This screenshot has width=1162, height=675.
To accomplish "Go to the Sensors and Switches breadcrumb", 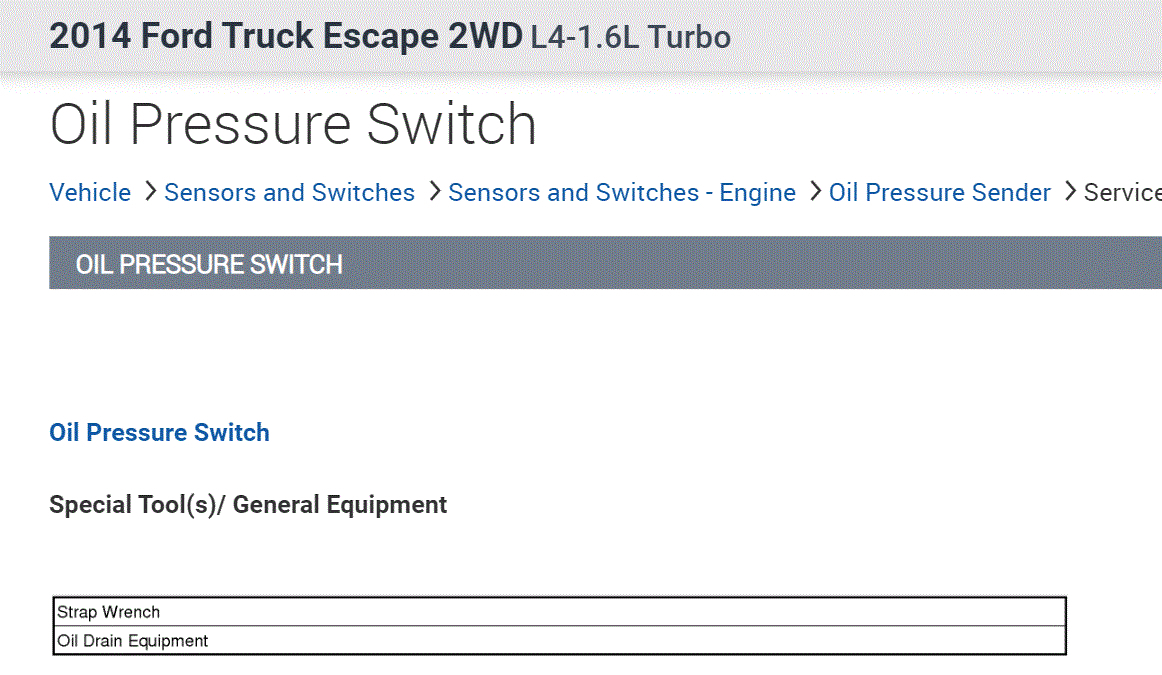I will 289,192.
